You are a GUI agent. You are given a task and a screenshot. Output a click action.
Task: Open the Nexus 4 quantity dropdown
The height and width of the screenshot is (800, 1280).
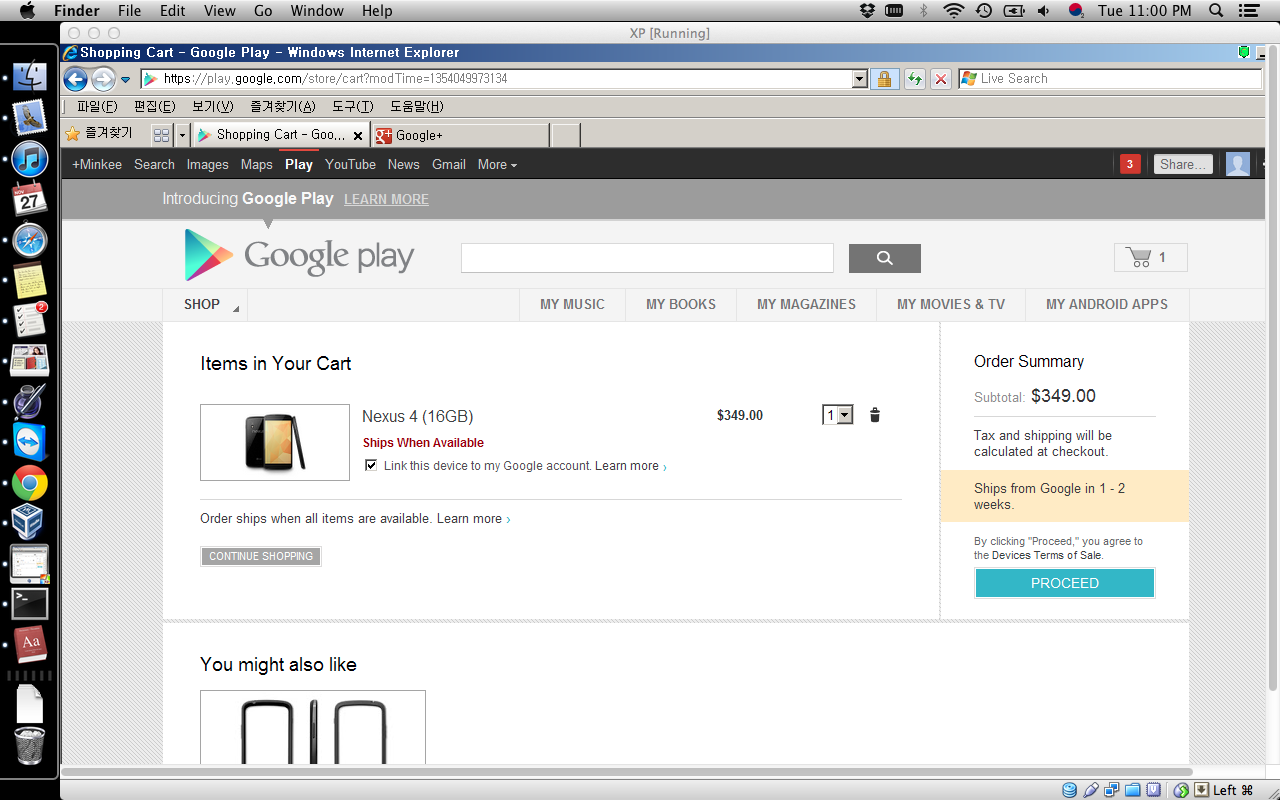pos(837,415)
